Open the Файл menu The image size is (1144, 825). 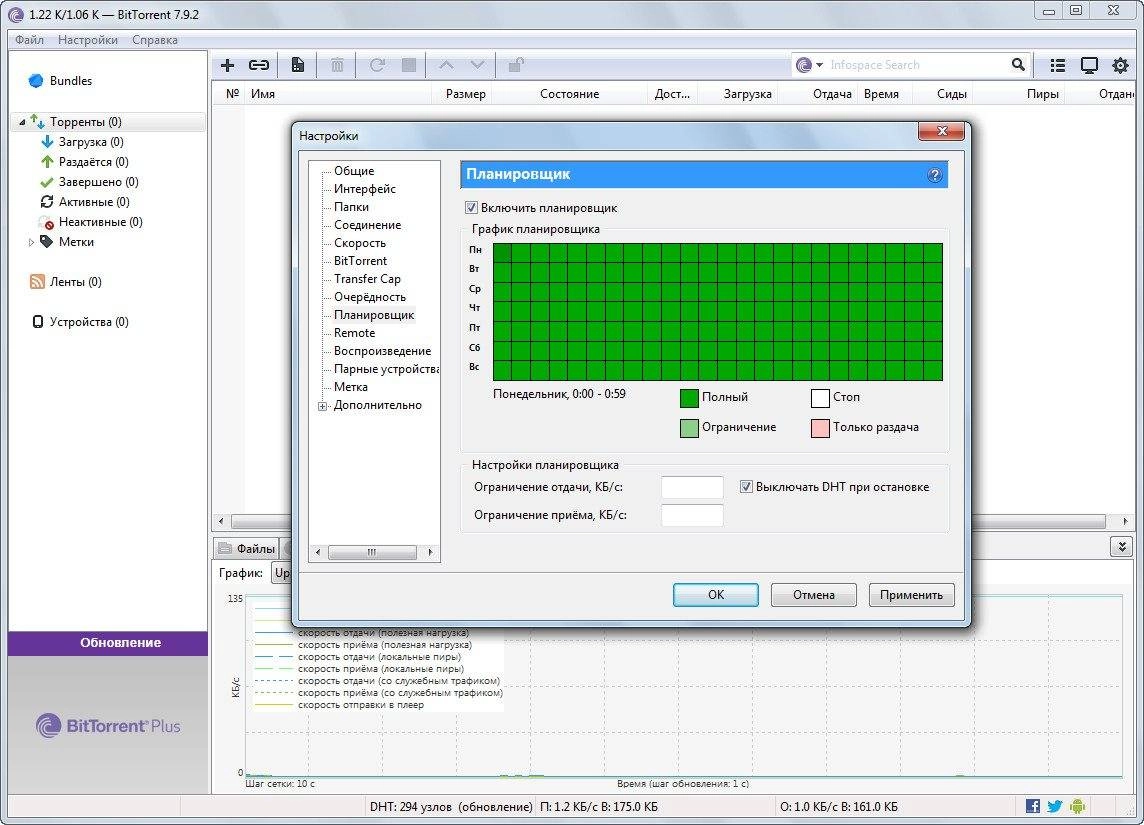tap(29, 40)
